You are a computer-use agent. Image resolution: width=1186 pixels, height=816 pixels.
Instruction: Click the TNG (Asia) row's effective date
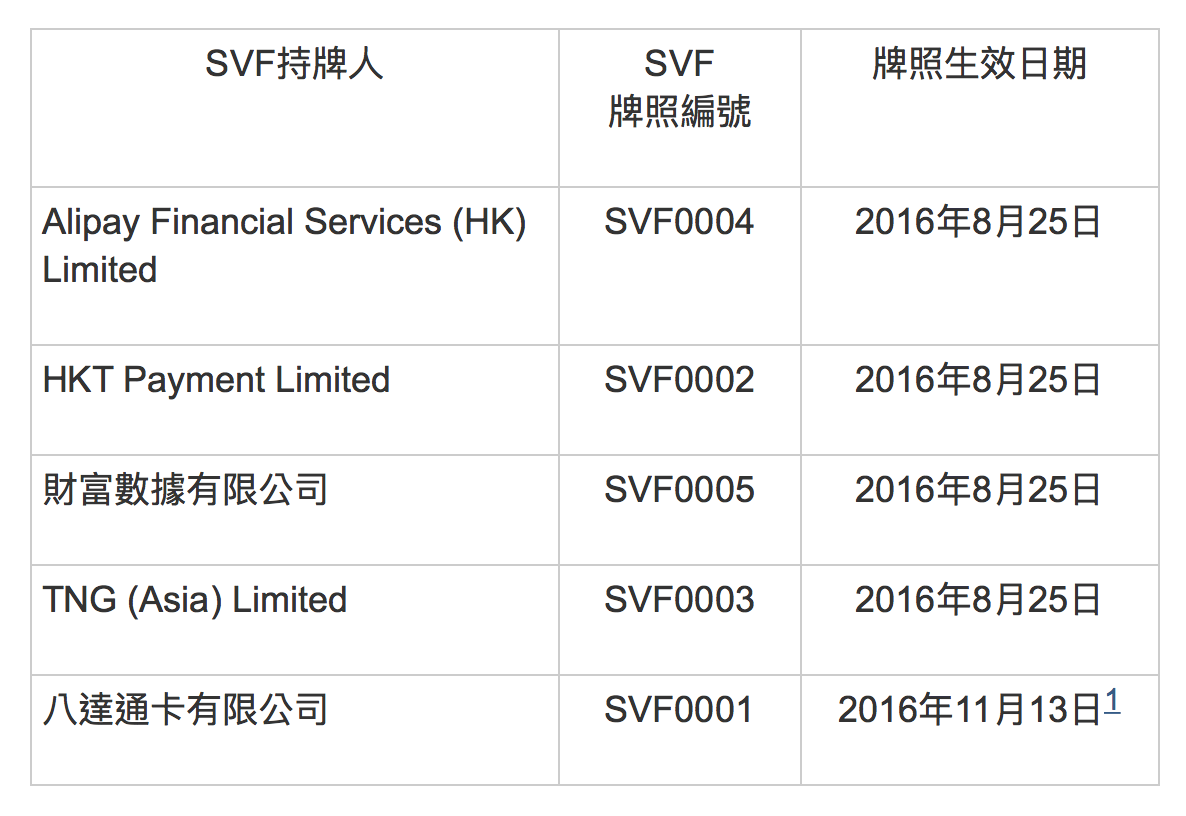(x=978, y=600)
